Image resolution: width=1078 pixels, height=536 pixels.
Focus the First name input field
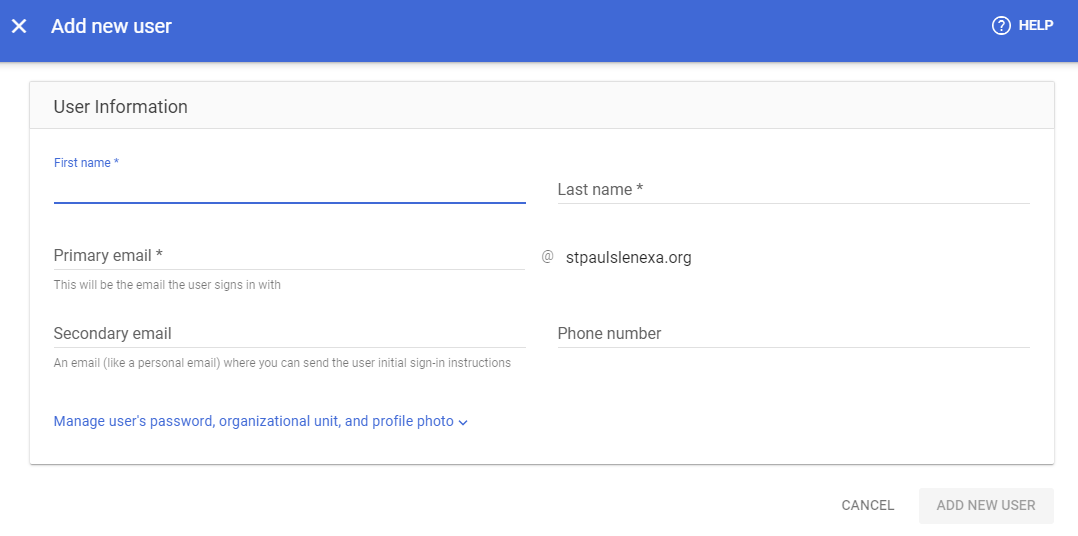pos(289,189)
